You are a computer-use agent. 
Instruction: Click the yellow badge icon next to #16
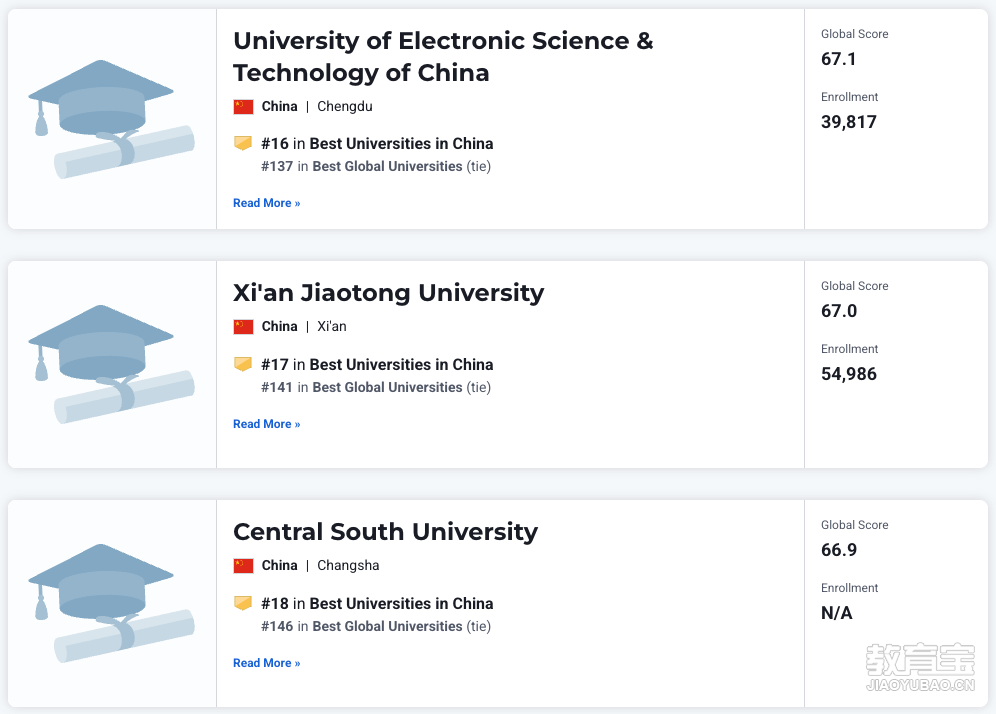point(243,143)
